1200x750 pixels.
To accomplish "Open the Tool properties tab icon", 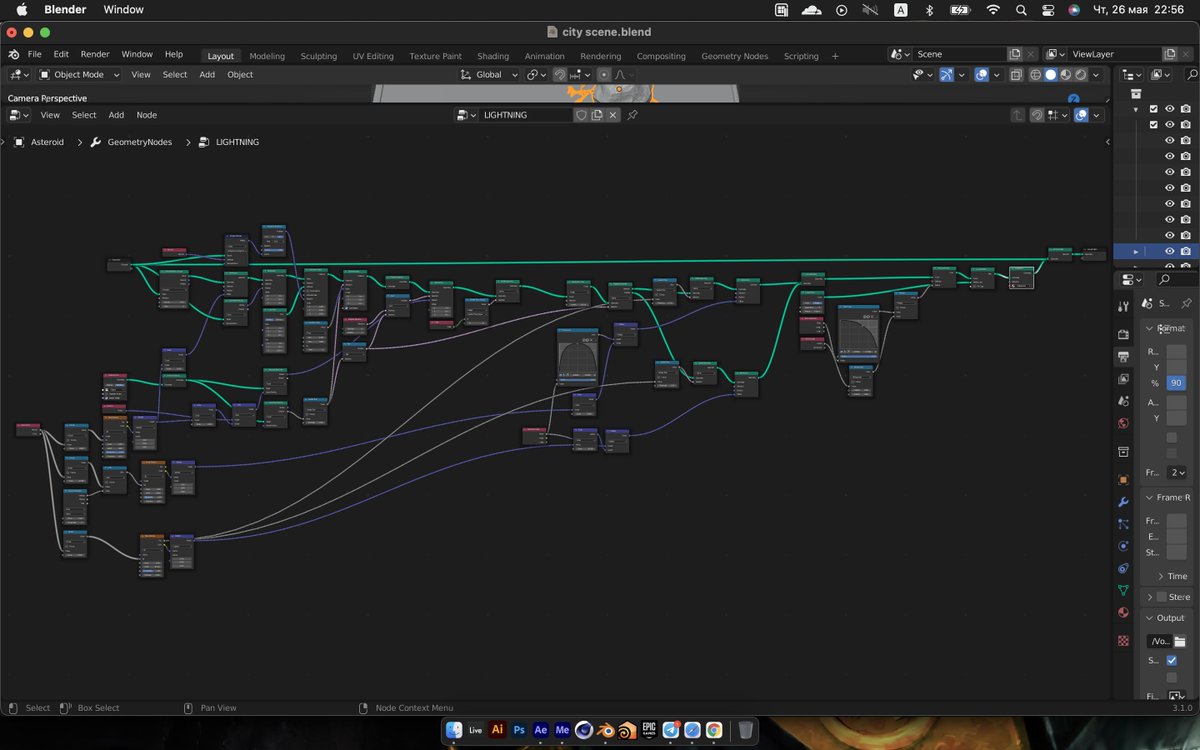I will 1123,306.
